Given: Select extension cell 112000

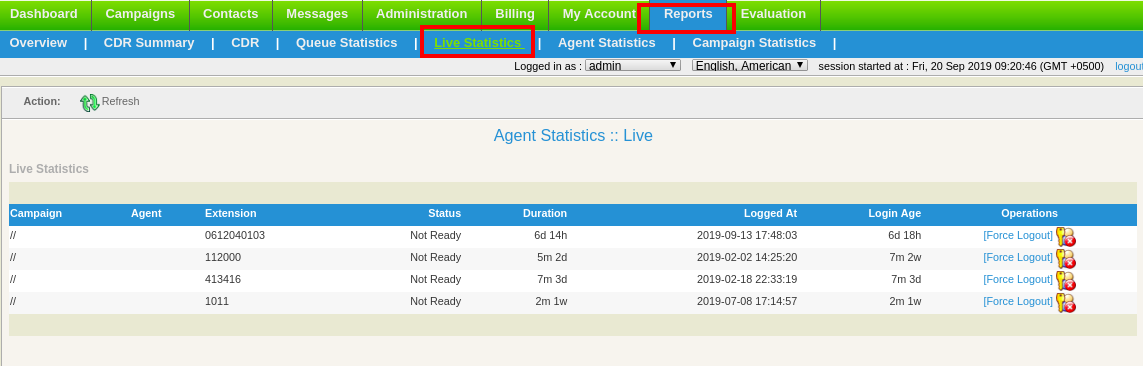Looking at the screenshot, I should pyautogui.click(x=223, y=257).
